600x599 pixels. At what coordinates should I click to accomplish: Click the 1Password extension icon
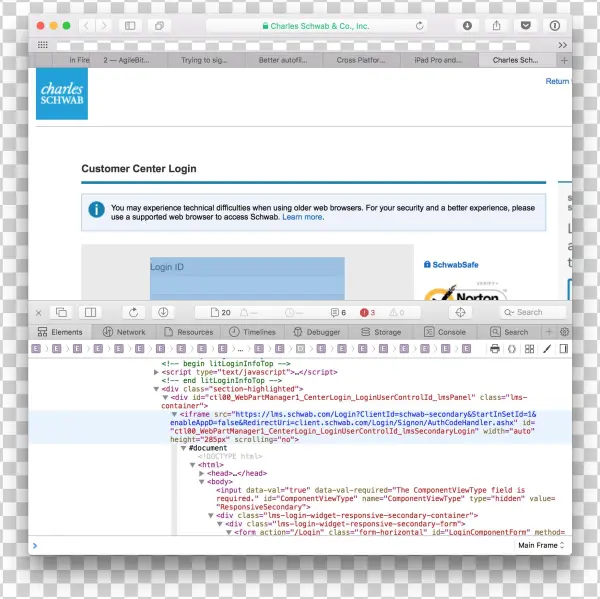[x=555, y=26]
